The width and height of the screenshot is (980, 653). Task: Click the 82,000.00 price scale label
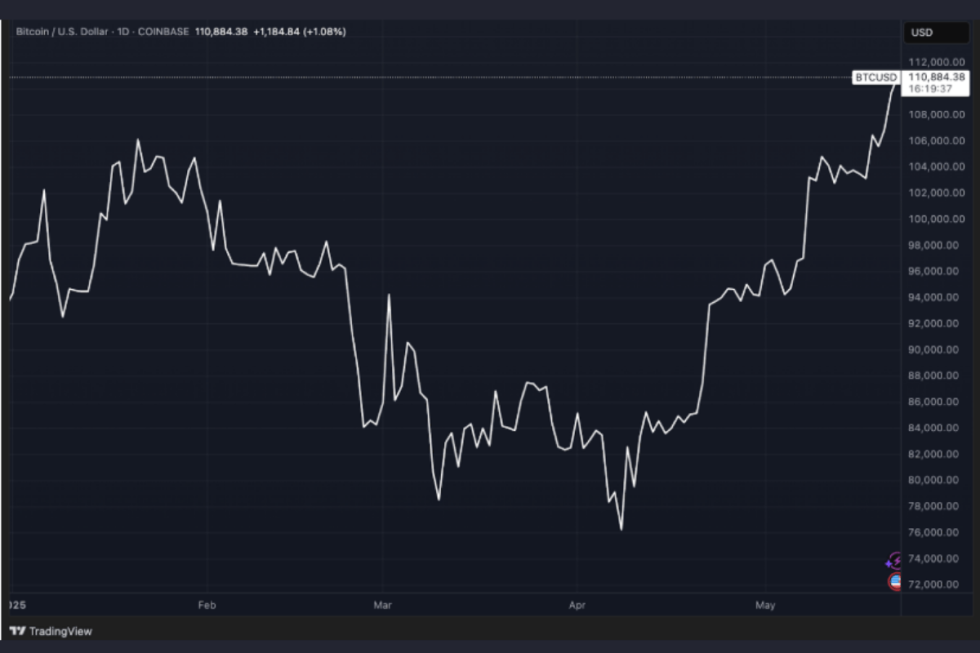[933, 454]
